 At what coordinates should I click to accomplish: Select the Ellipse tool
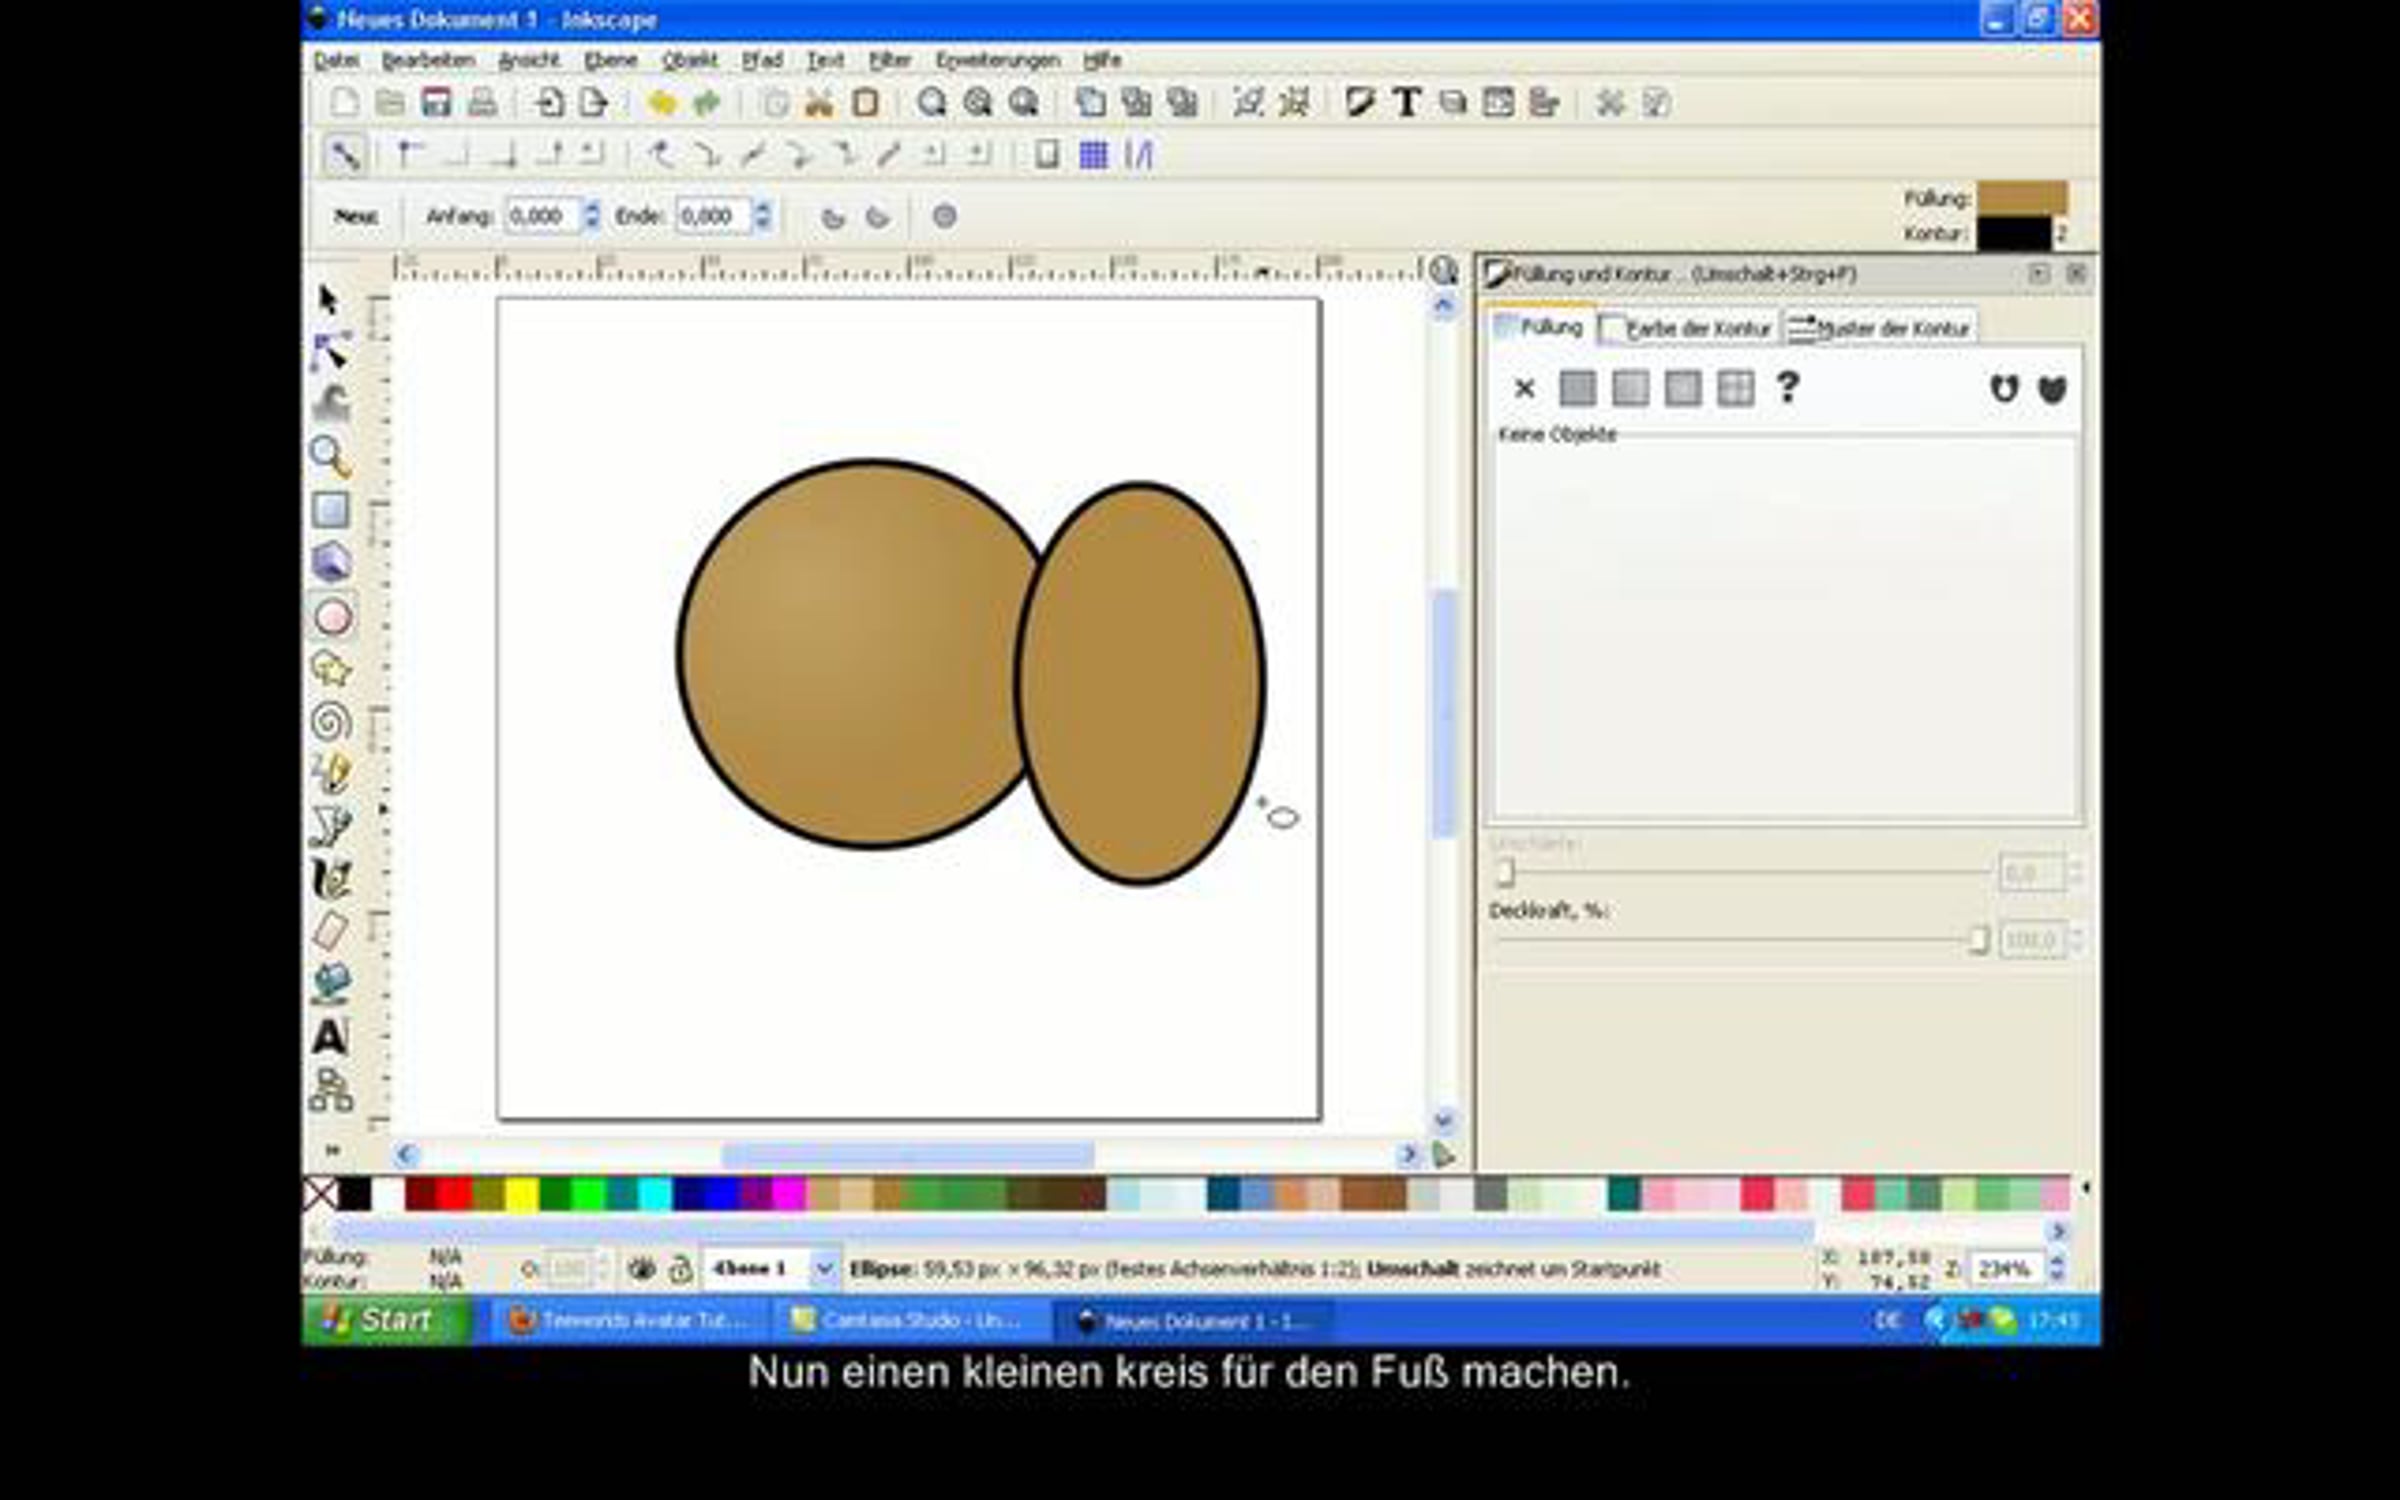point(333,617)
